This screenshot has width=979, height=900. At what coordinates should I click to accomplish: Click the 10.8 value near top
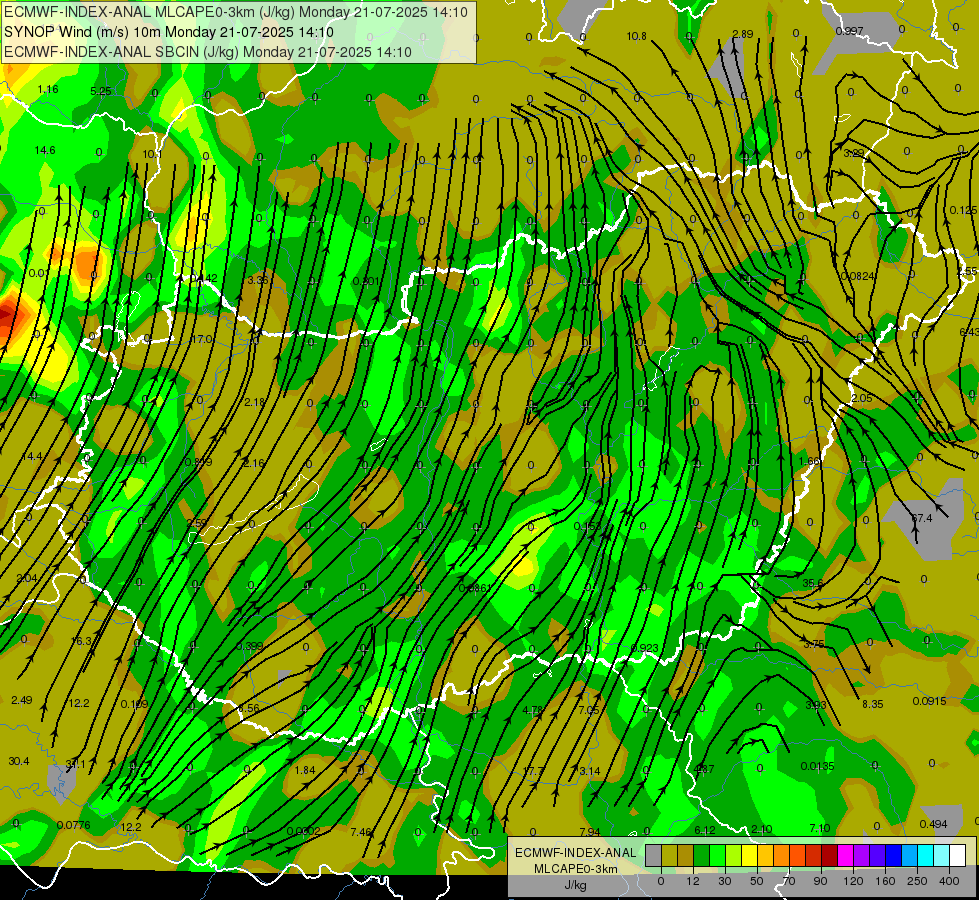636,36
